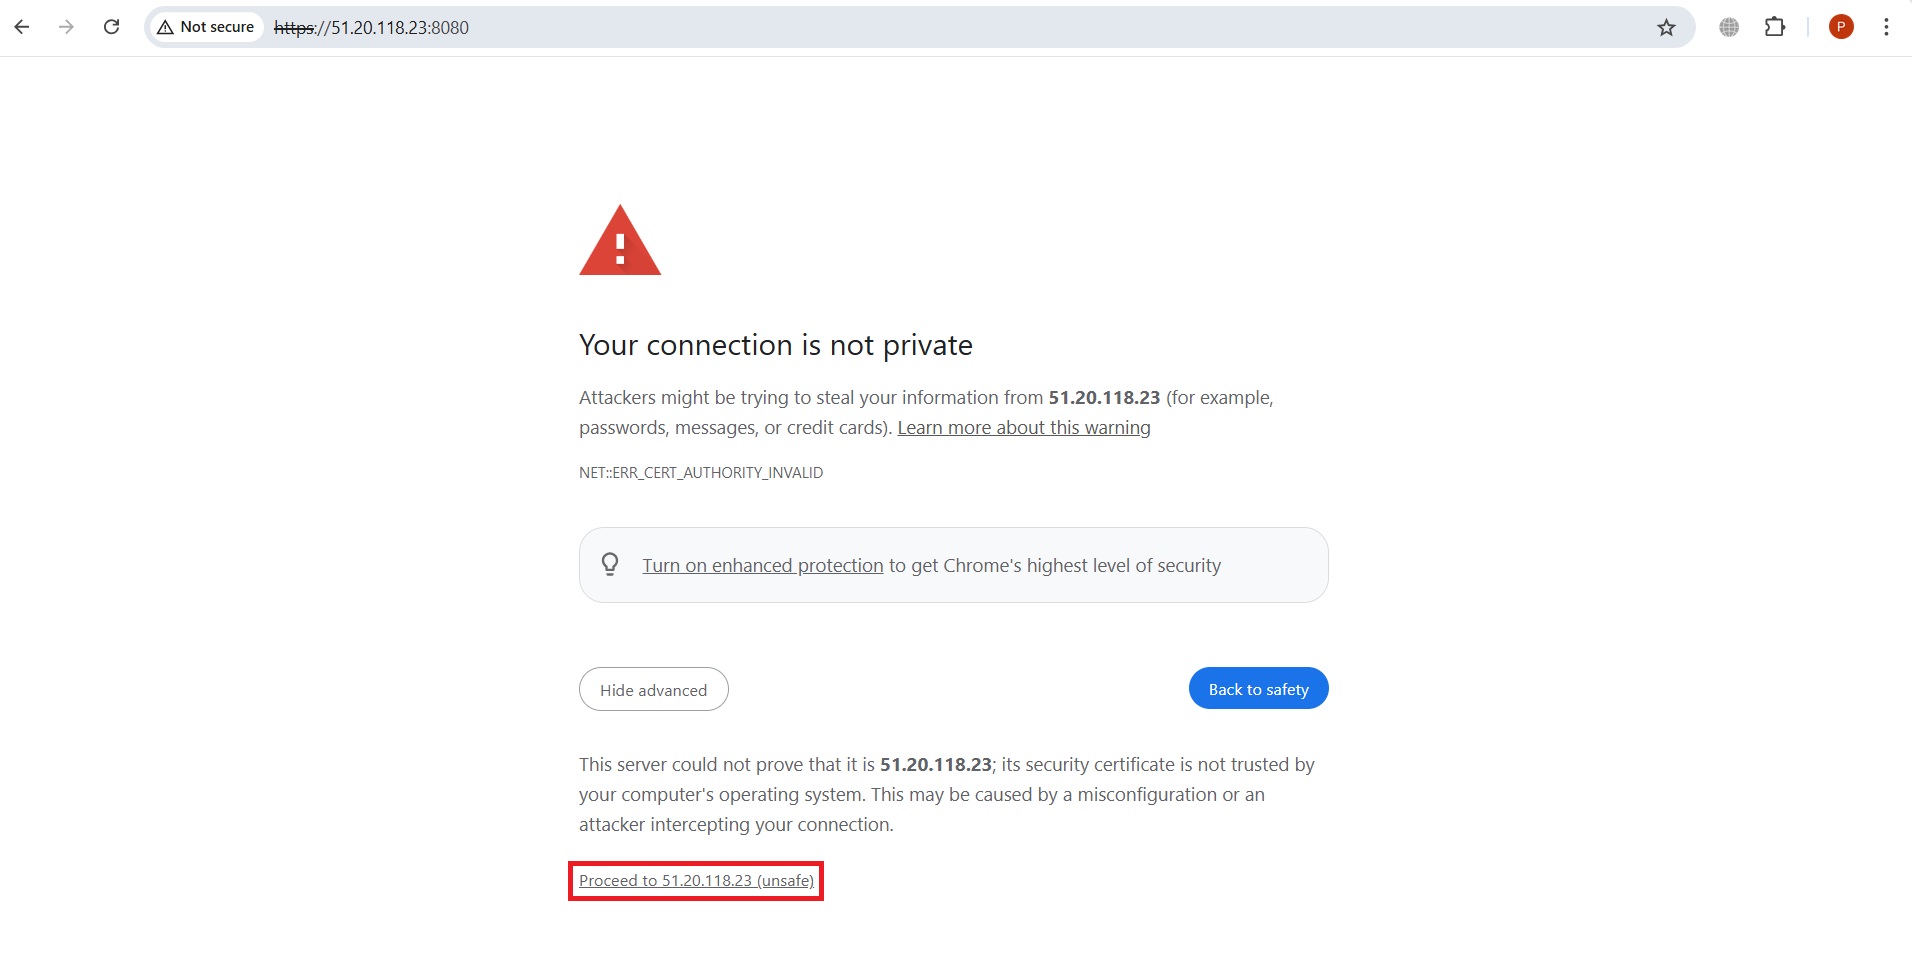Click the red warning triangle graphic

coord(620,240)
